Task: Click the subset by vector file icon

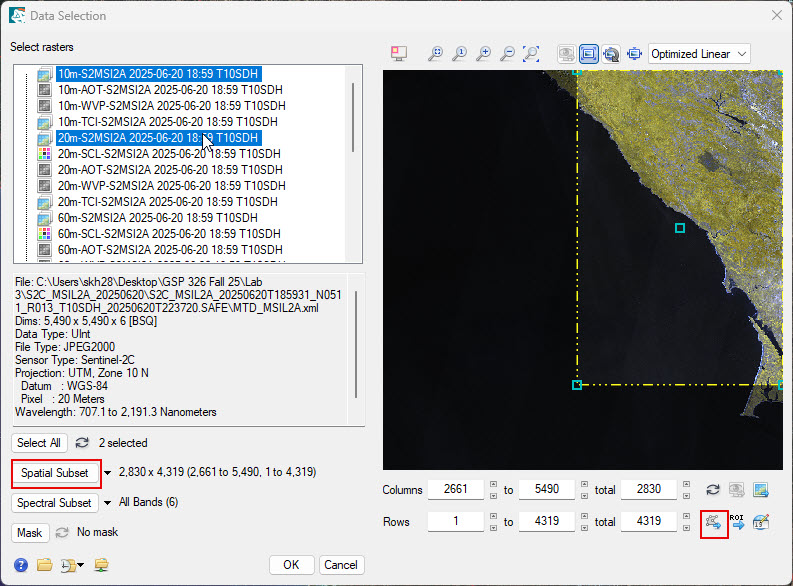Action: [713, 521]
